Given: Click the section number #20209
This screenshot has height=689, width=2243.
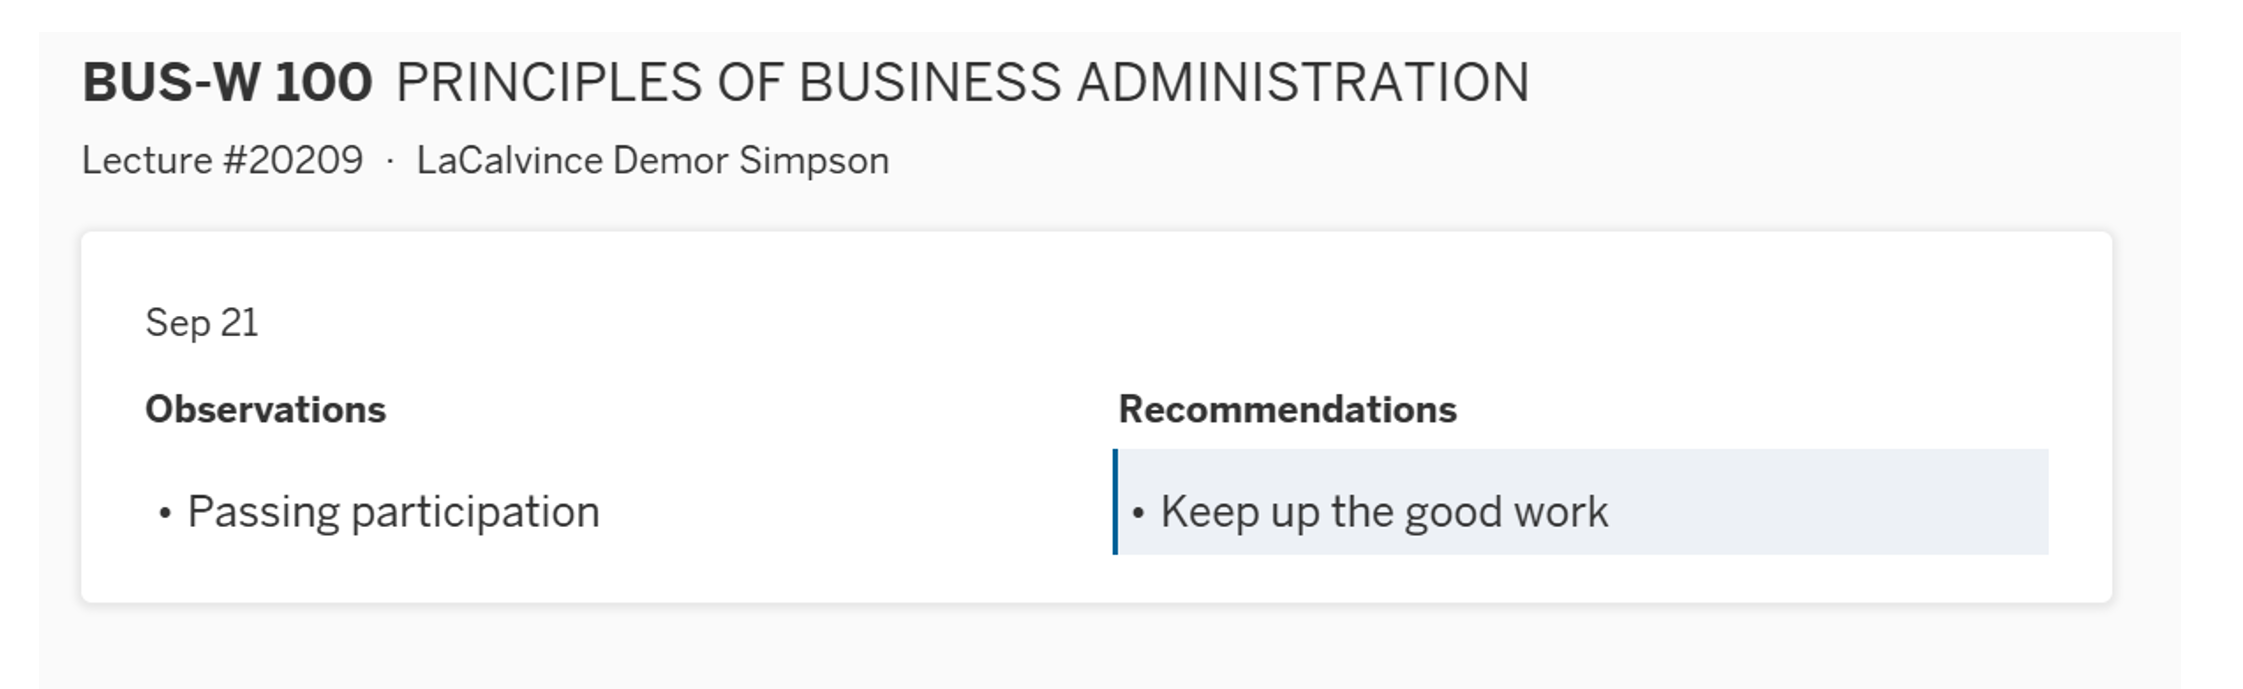Looking at the screenshot, I should click(x=293, y=161).
